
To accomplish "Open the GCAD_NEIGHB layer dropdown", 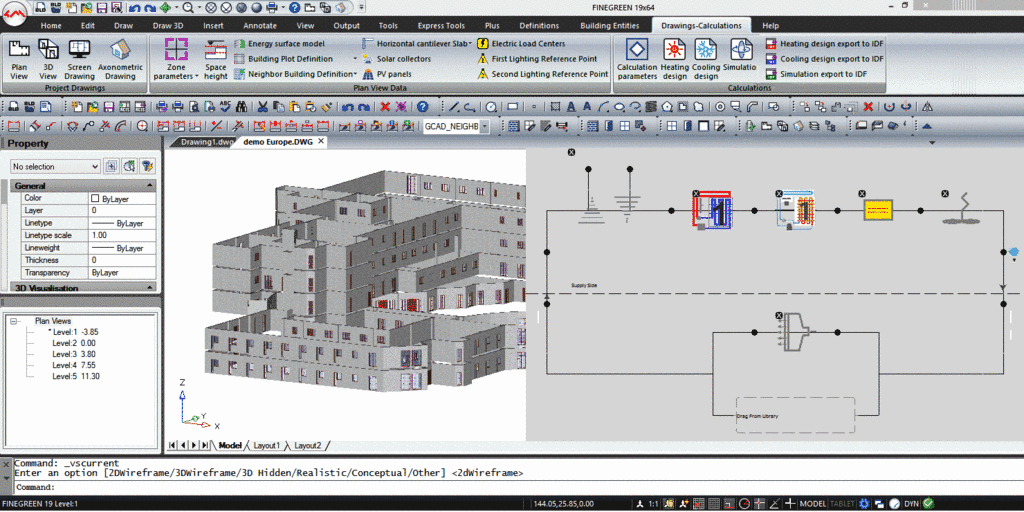I will (484, 127).
